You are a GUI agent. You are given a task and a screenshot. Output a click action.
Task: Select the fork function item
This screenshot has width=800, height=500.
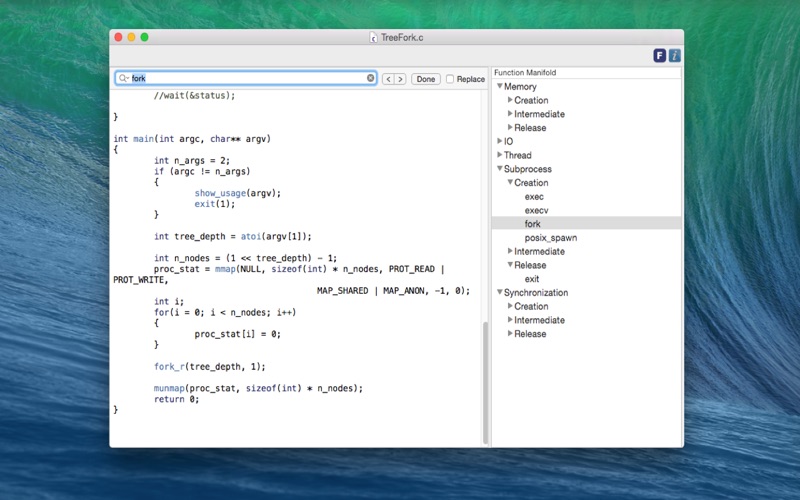[586, 223]
